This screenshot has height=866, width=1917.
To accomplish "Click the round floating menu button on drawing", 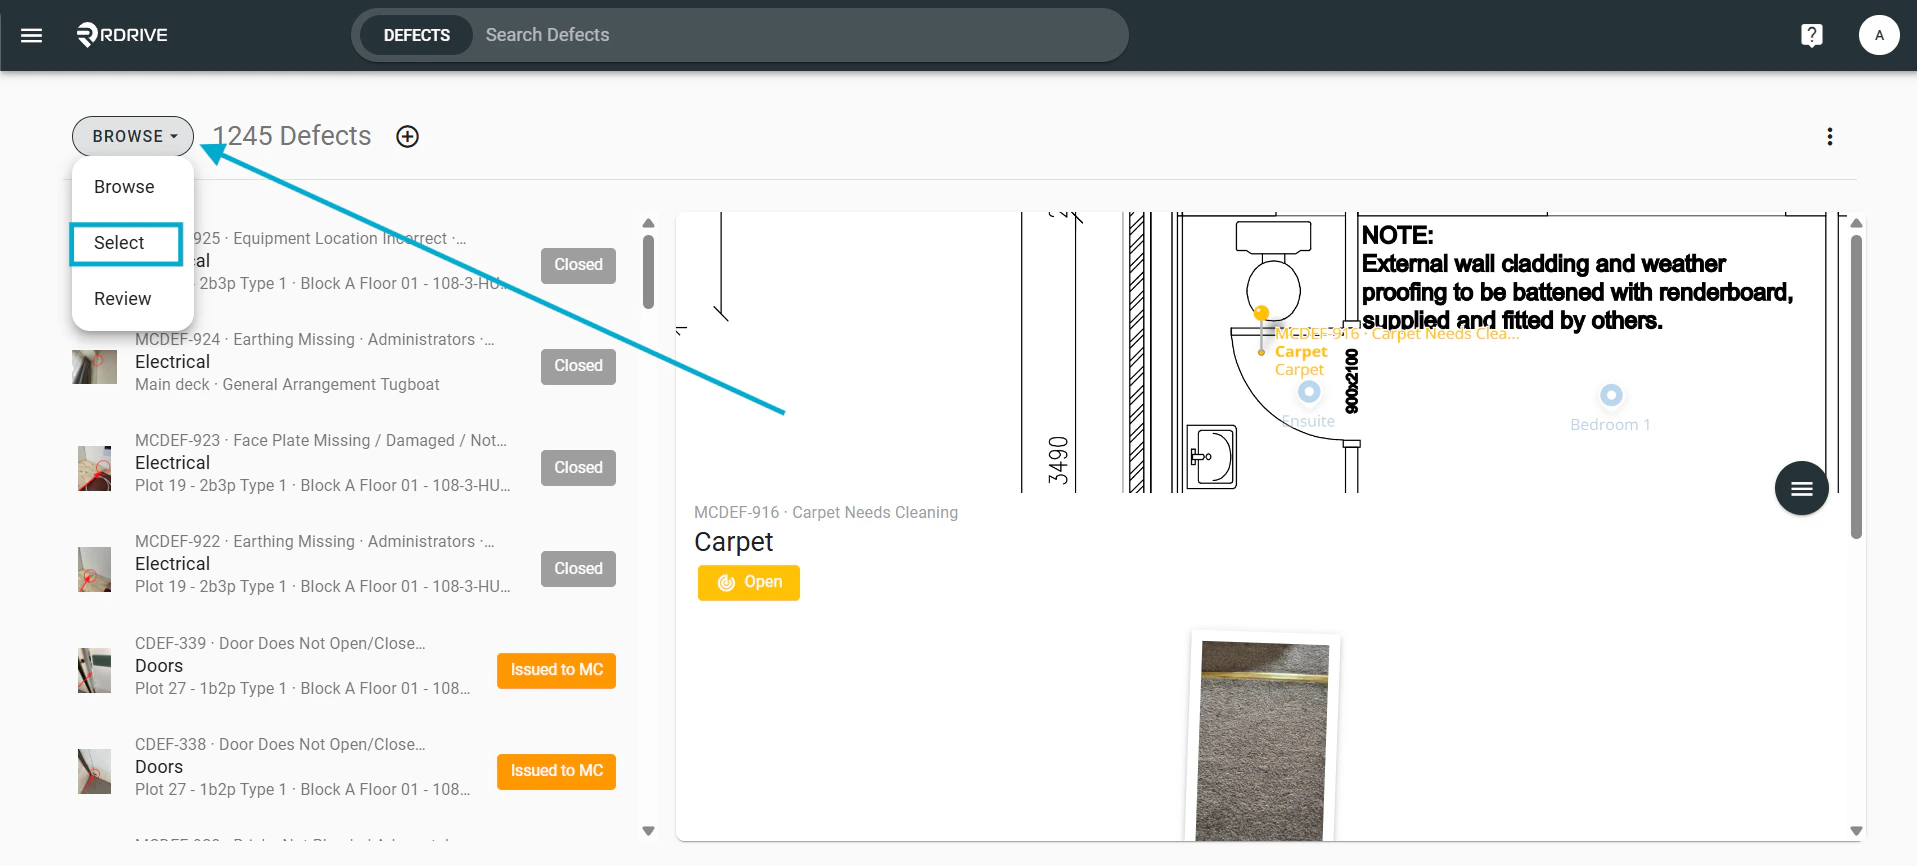I will coord(1801,488).
